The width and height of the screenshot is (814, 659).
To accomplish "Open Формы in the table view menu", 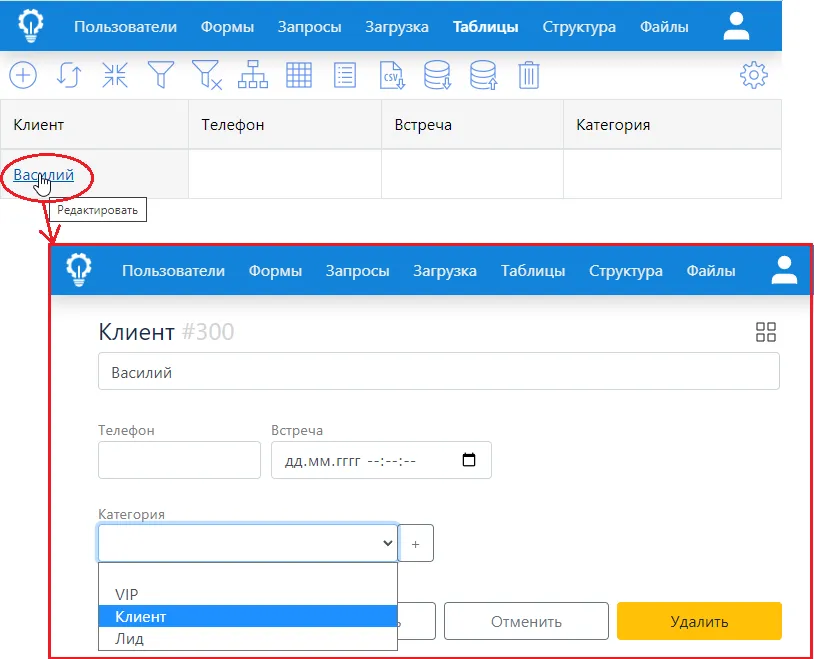I will [x=227, y=26].
